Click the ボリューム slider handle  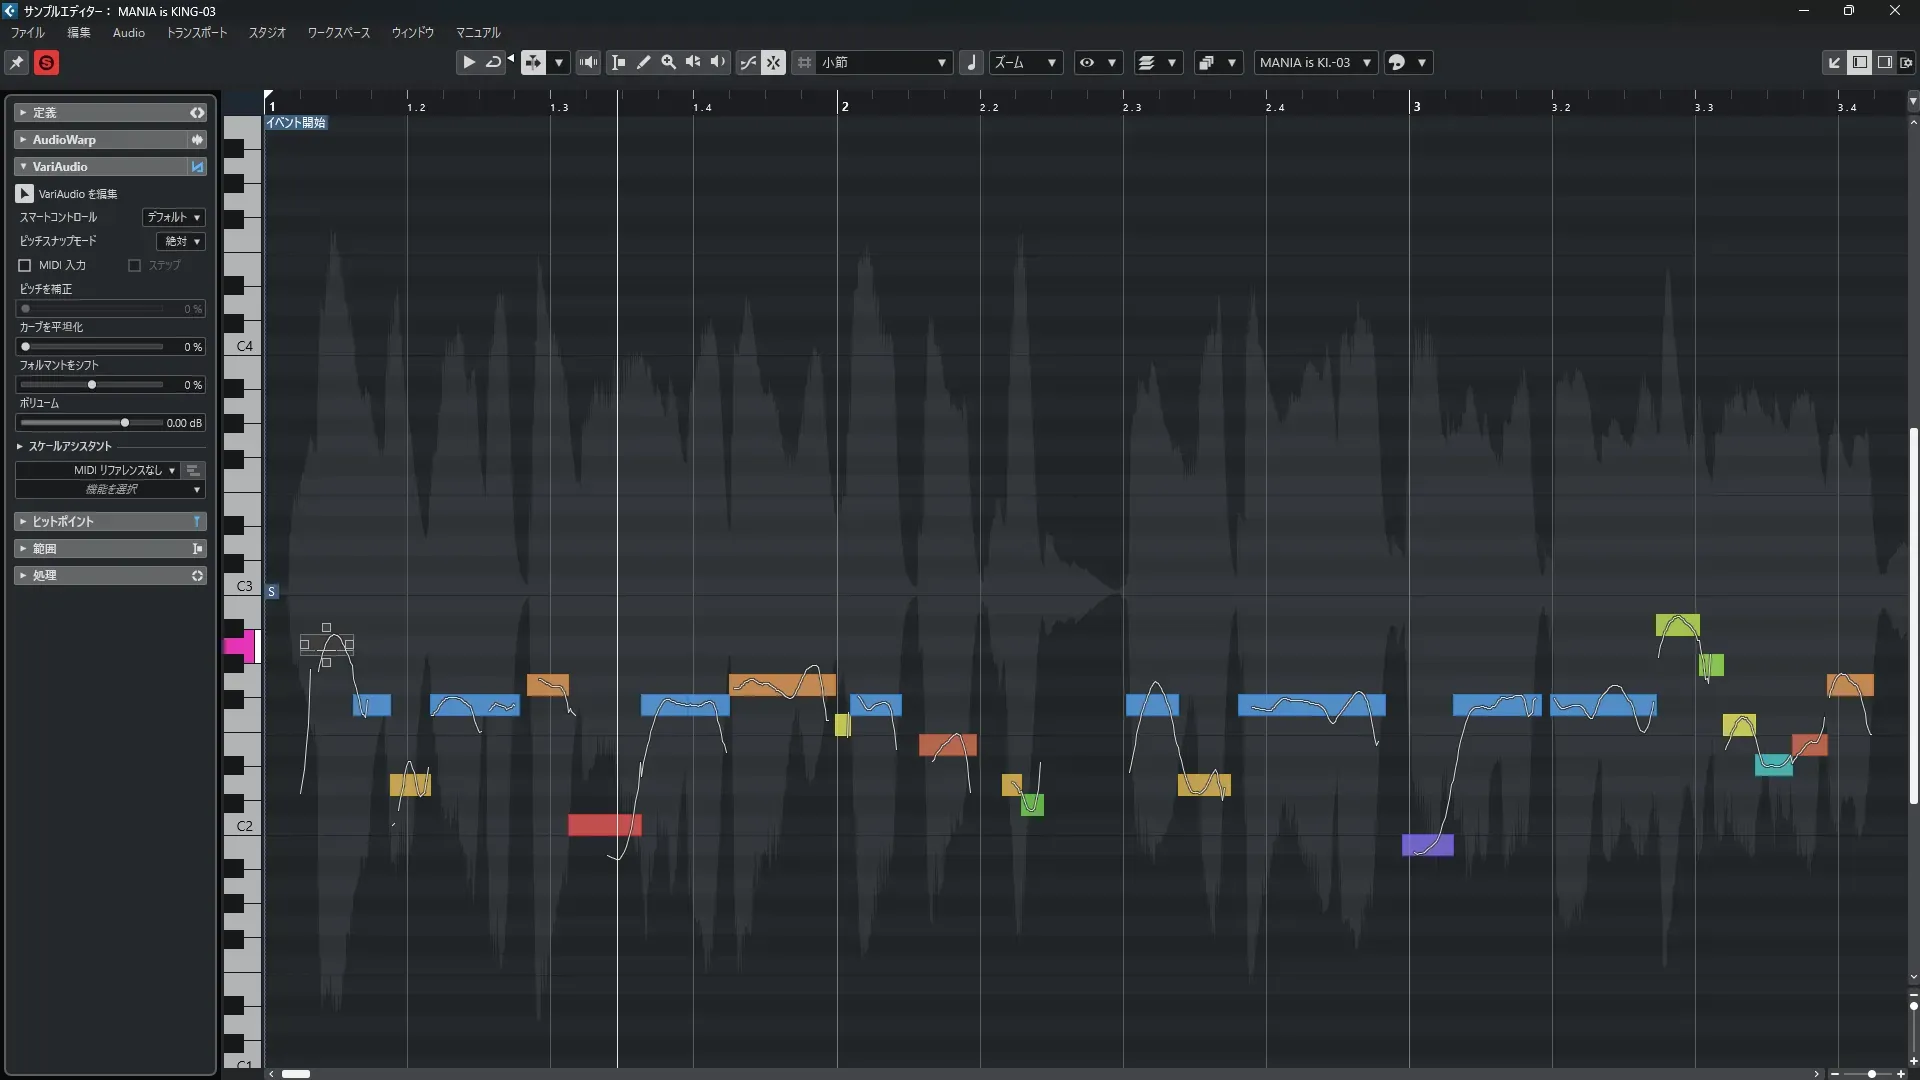[x=124, y=423]
